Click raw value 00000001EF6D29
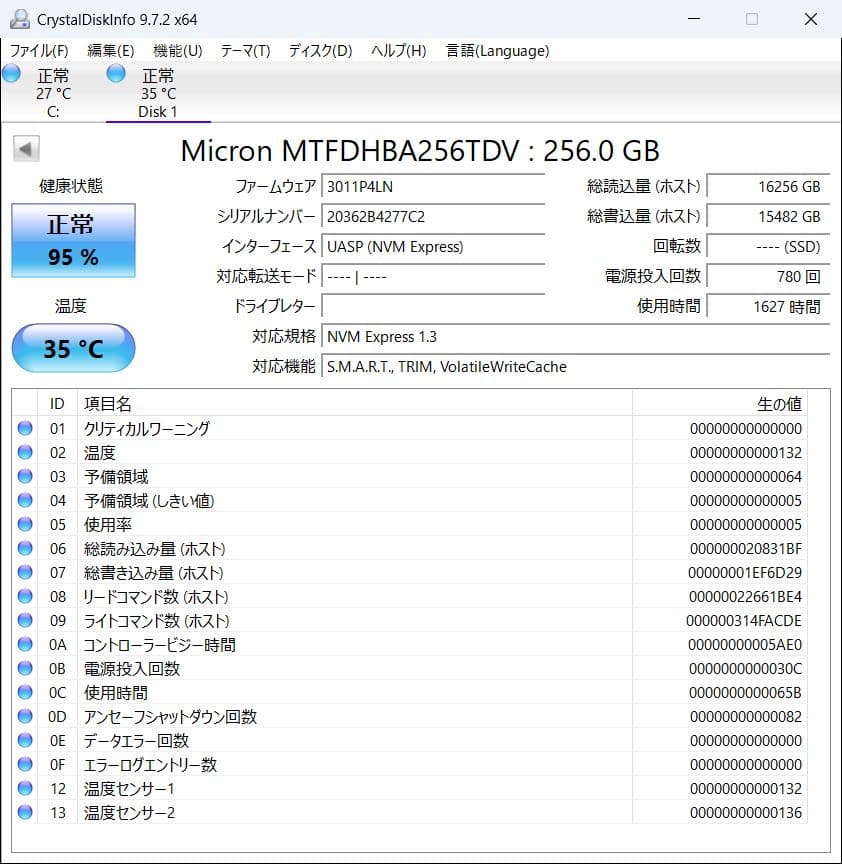Viewport: 842px width, 864px height. tap(745, 573)
